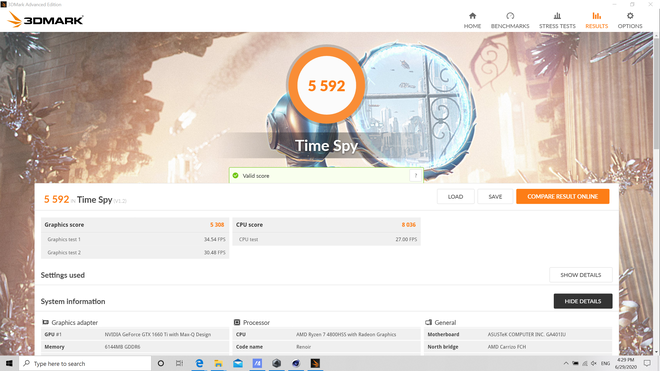660x371 pixels.
Task: Click the ENG language indicator
Action: coord(605,363)
